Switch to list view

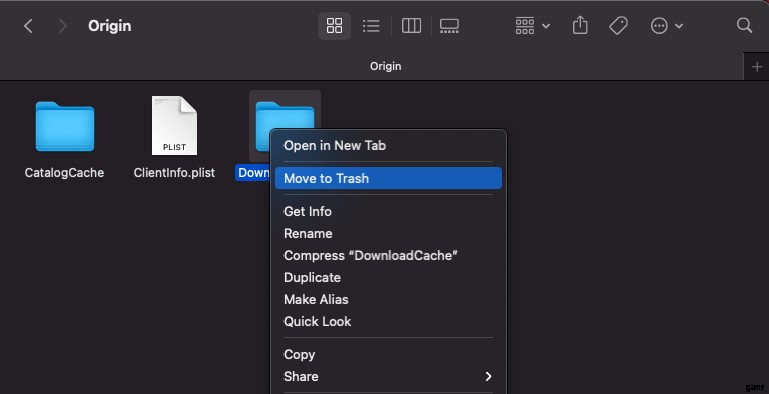coord(371,26)
